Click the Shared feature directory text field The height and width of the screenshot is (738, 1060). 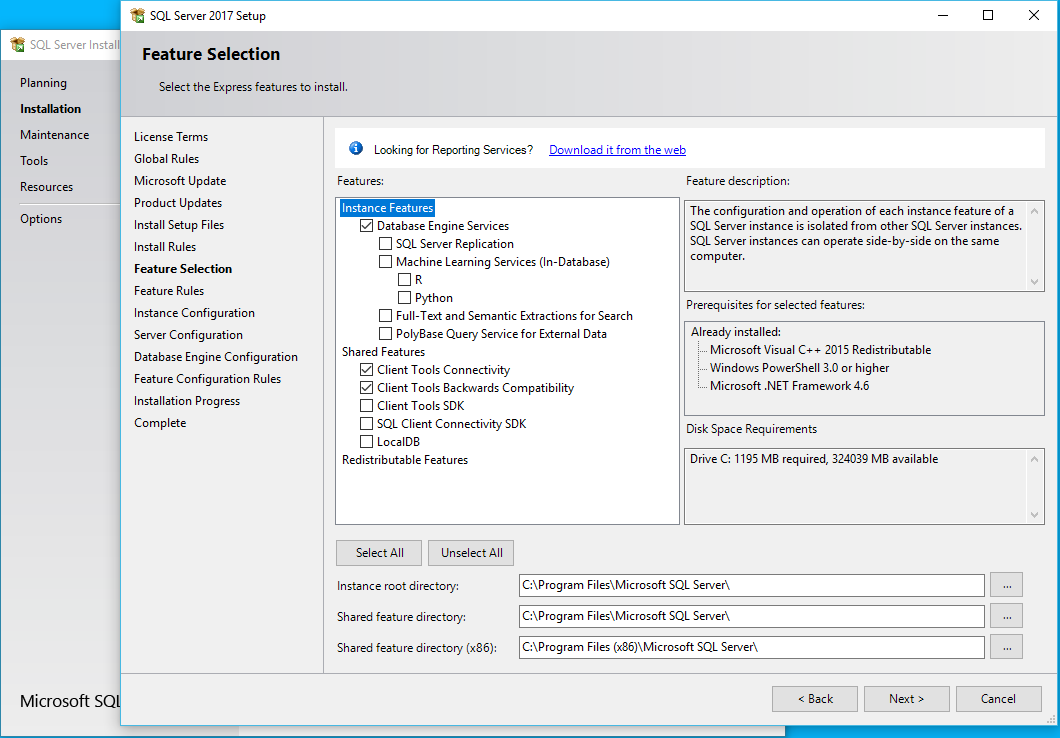[752, 616]
